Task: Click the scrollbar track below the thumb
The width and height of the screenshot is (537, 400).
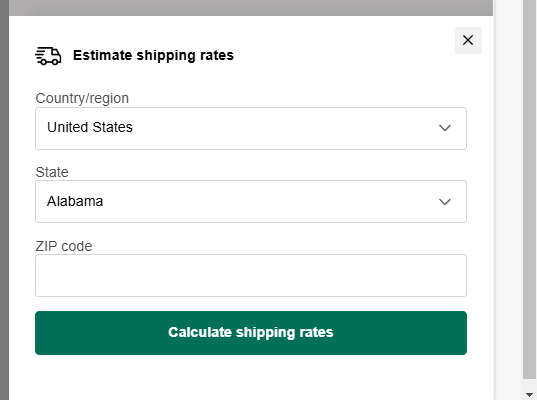Action: click(529, 384)
